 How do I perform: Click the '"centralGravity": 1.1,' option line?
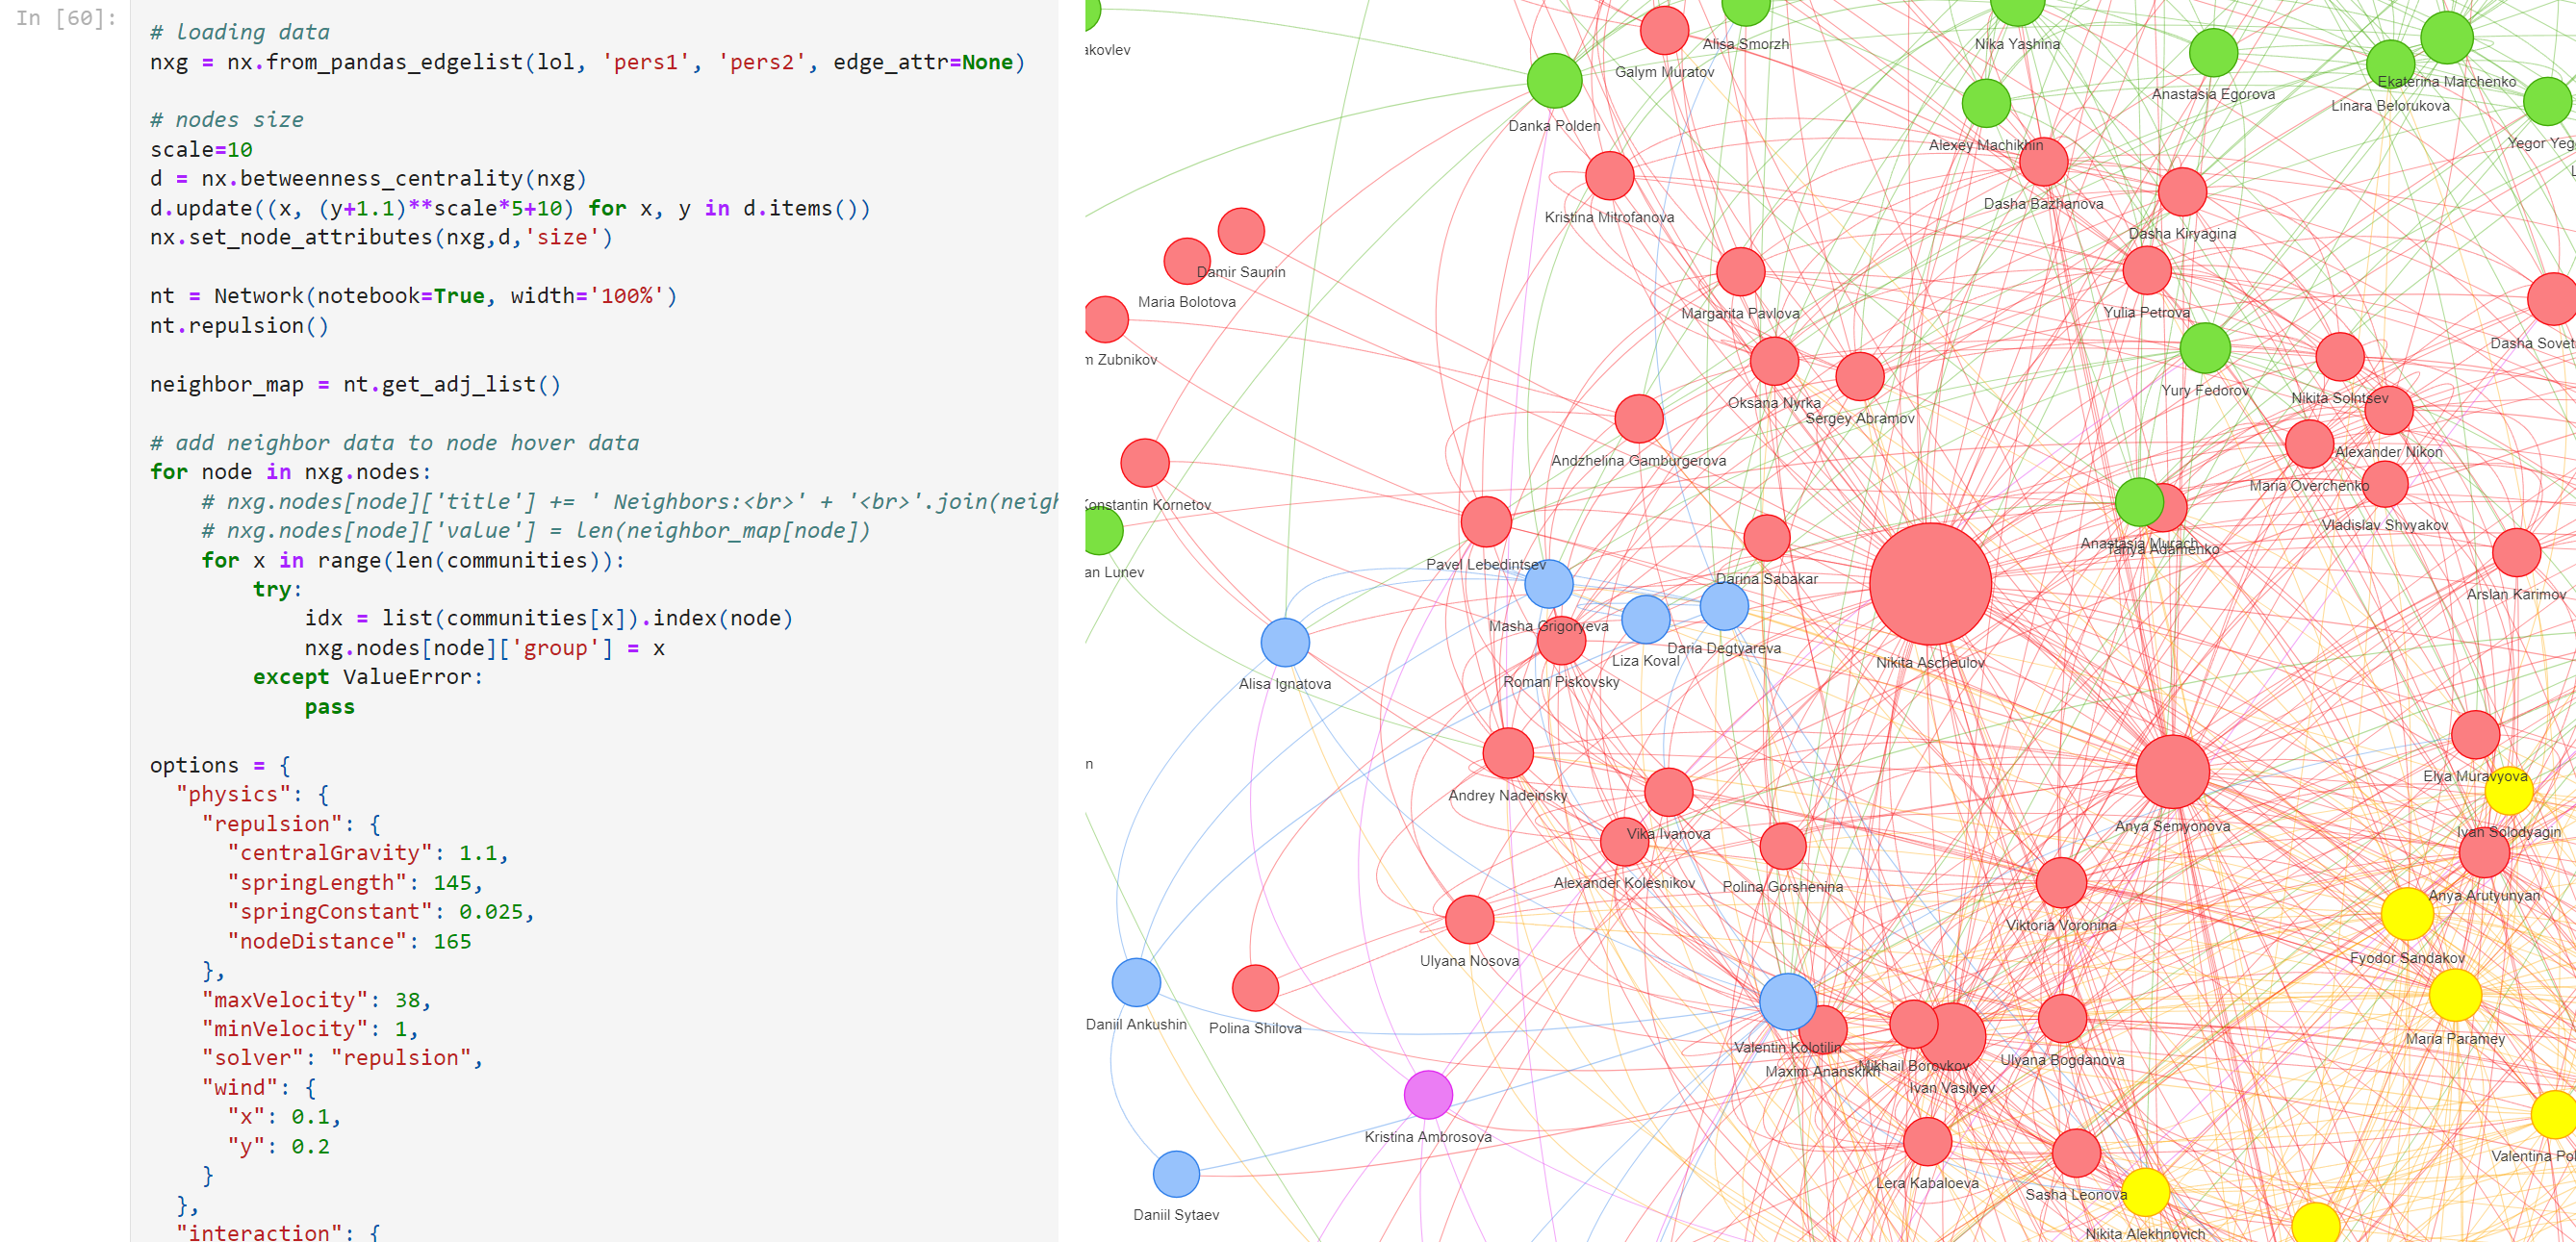click(x=368, y=853)
